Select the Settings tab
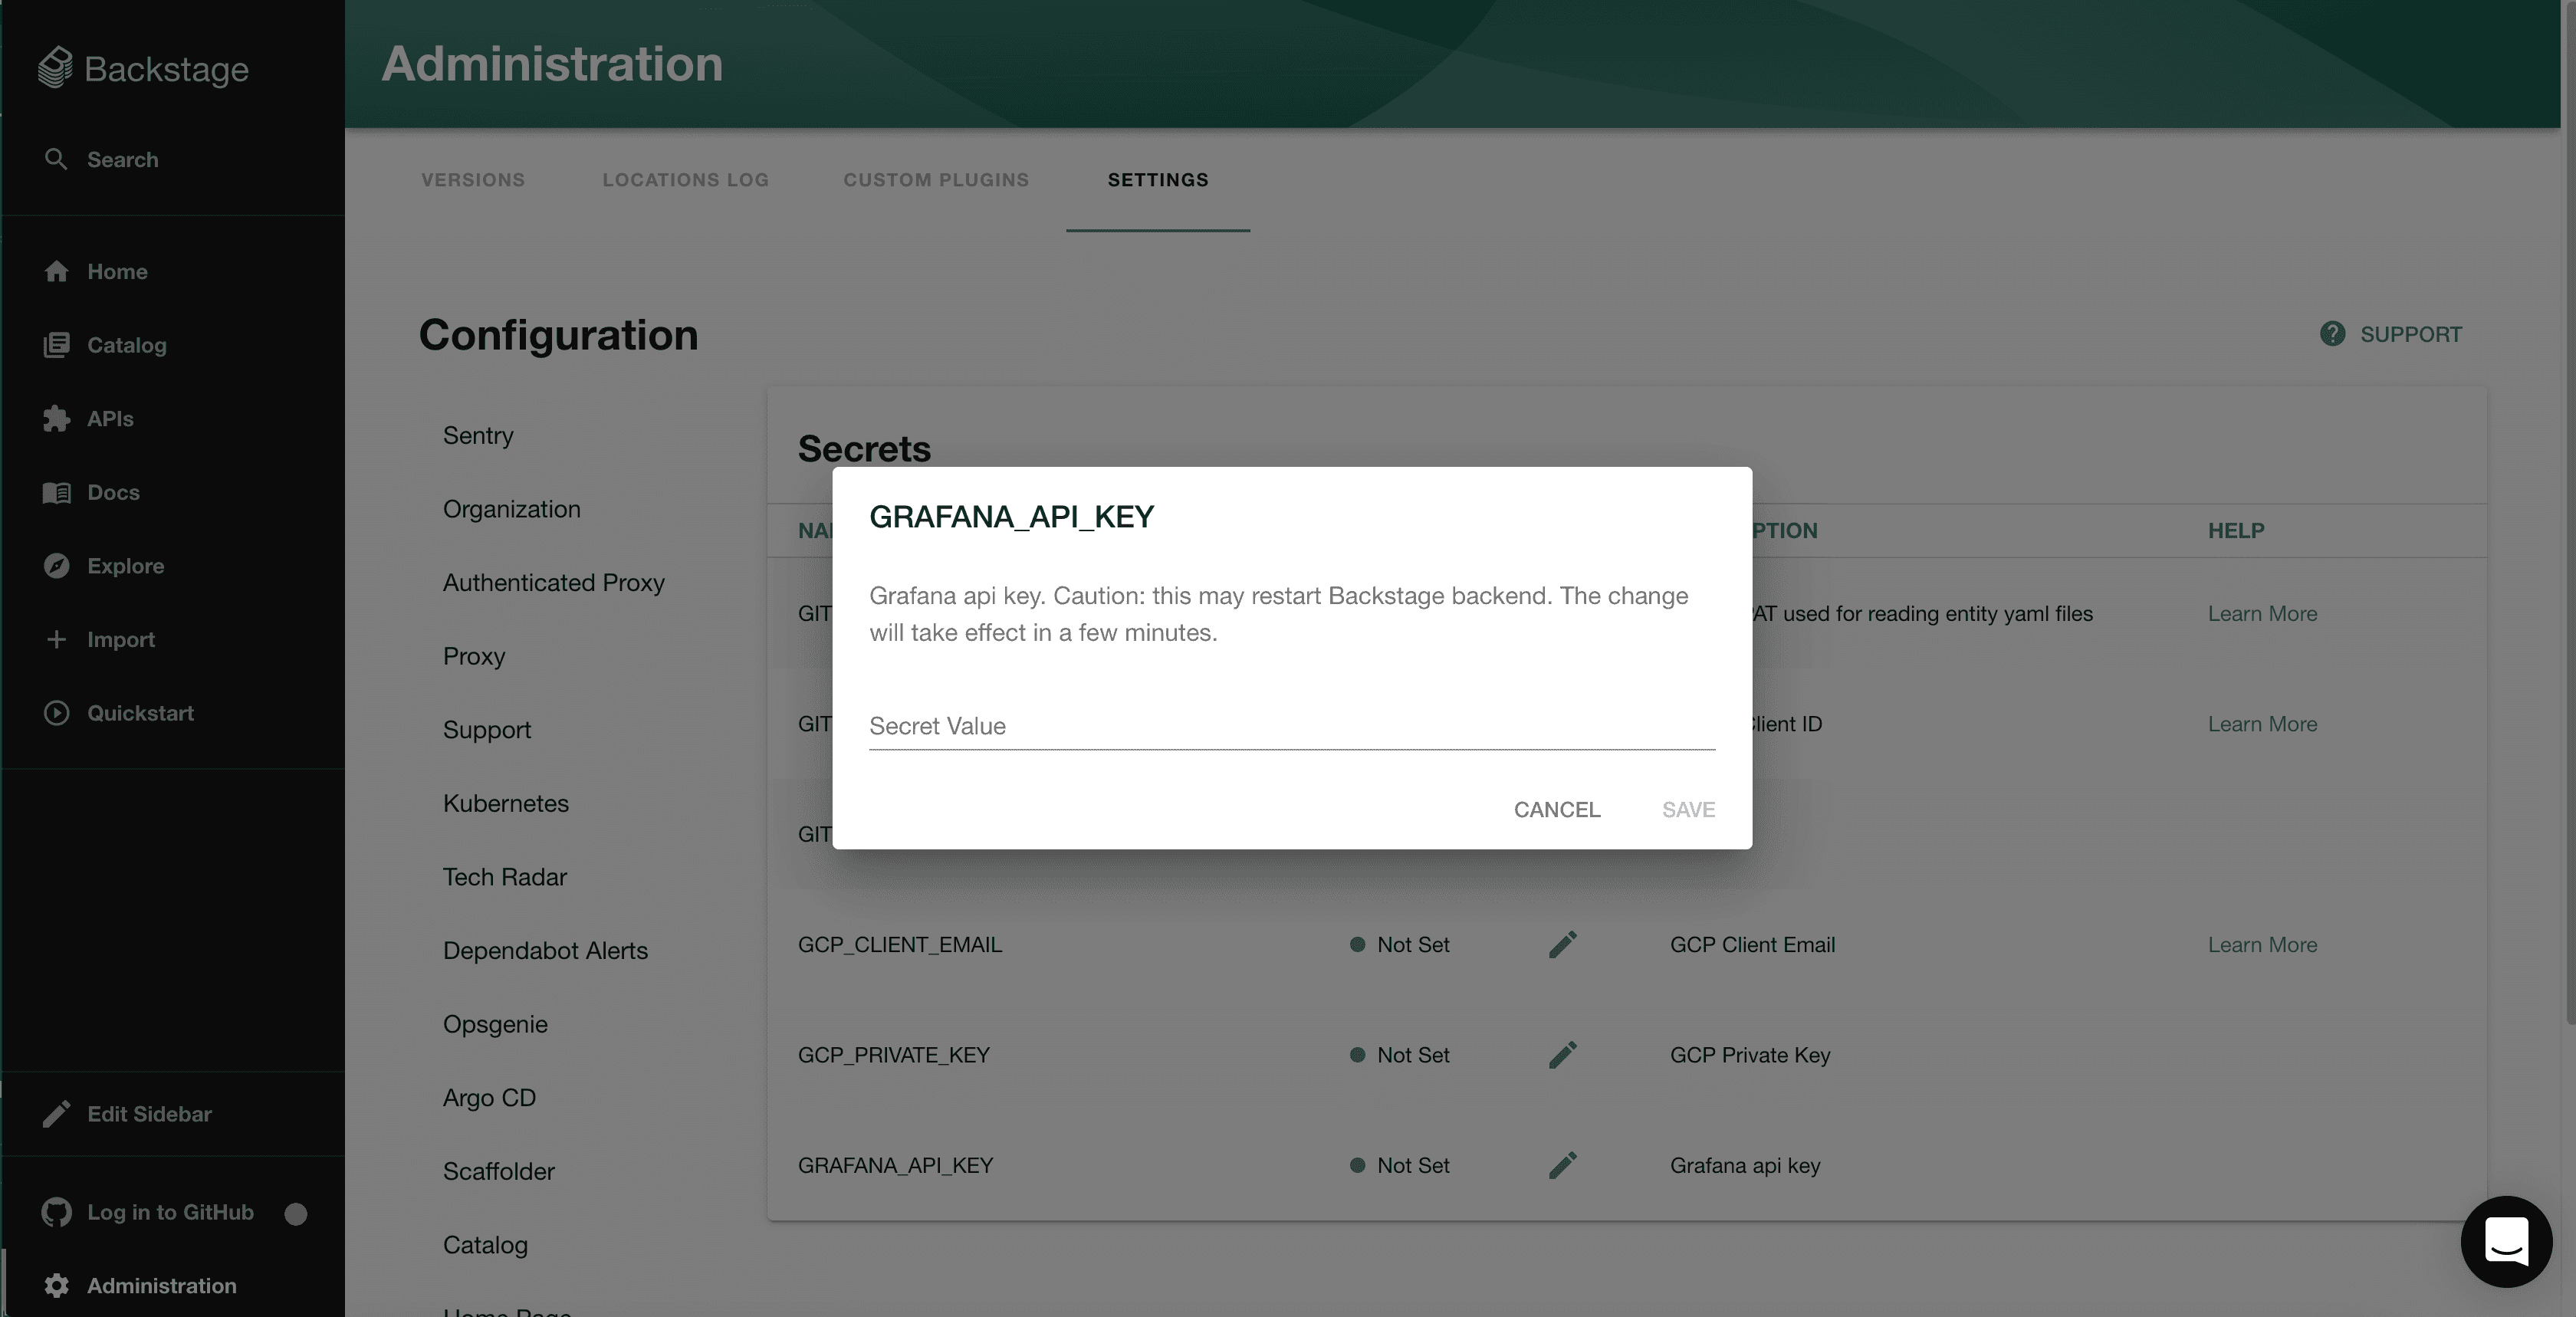The height and width of the screenshot is (1317, 2576). pyautogui.click(x=1158, y=180)
